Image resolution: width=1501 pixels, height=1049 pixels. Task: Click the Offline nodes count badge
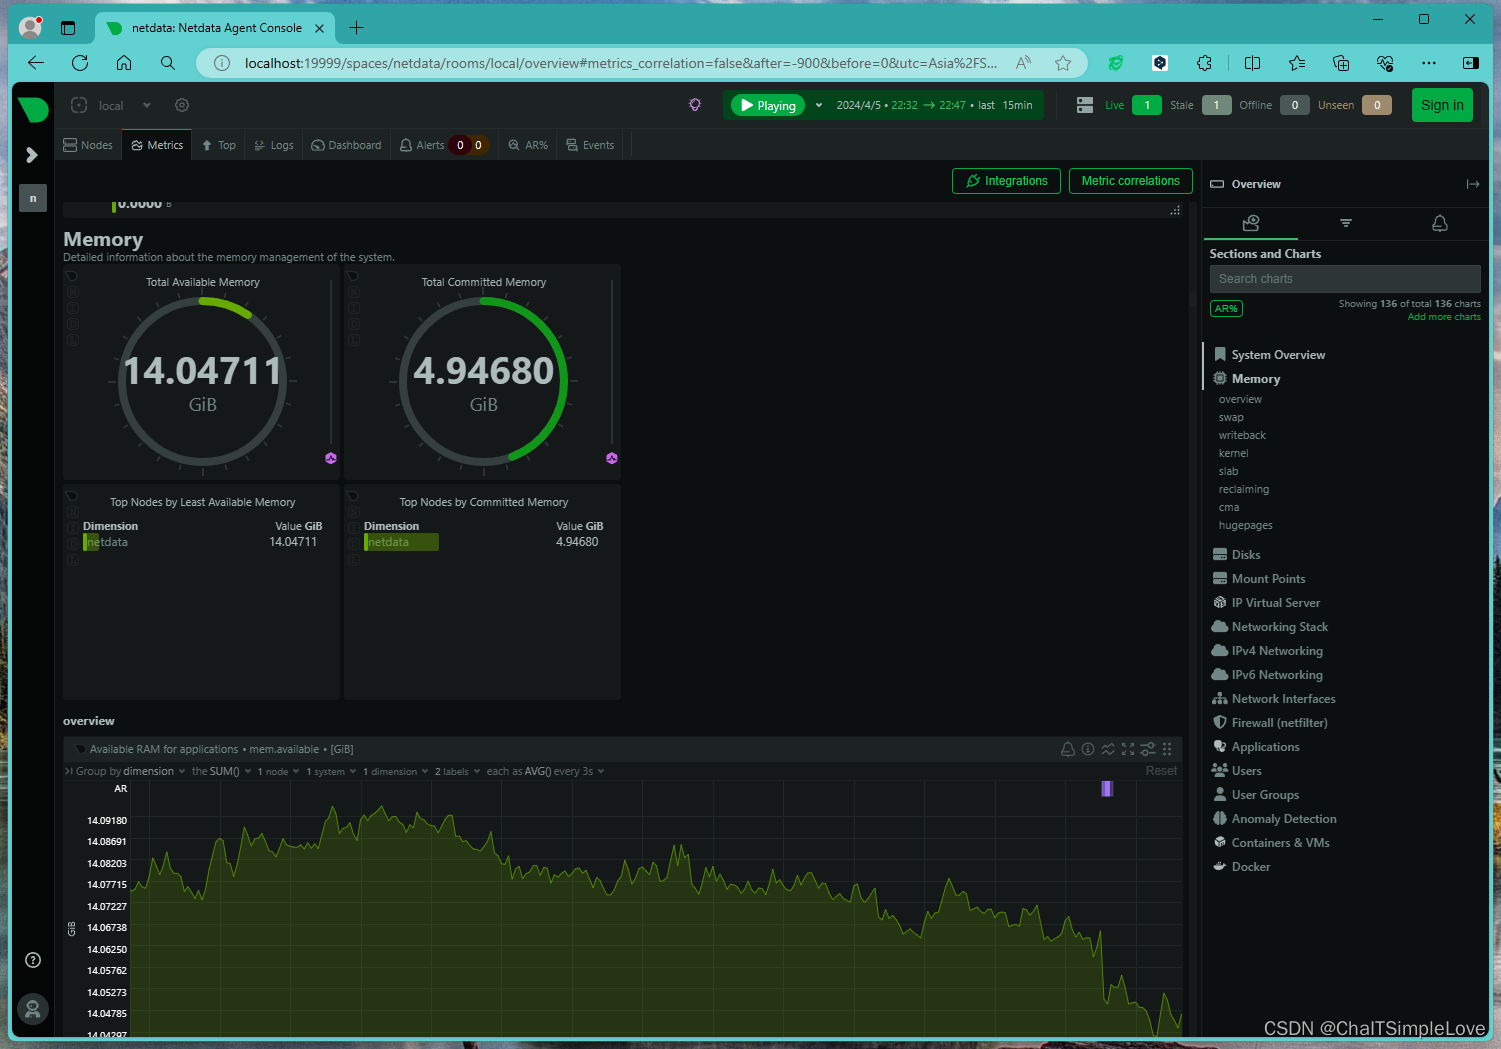pyautogui.click(x=1295, y=105)
